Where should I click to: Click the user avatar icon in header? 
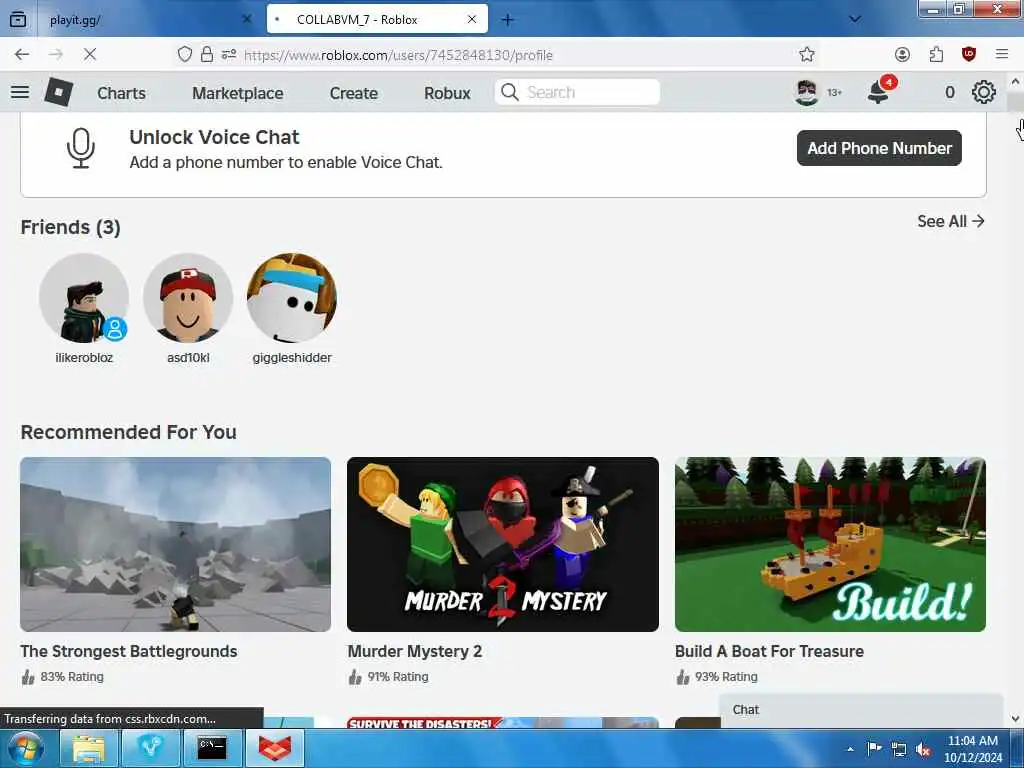807,92
